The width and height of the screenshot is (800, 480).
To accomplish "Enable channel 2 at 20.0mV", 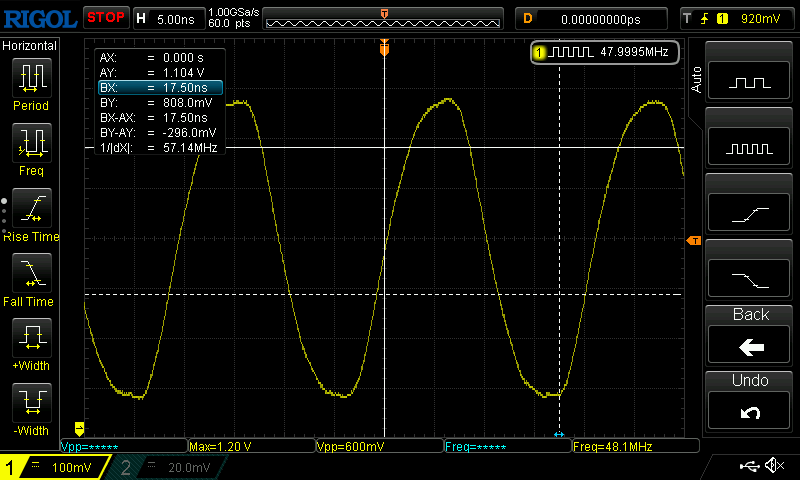I will (168, 467).
